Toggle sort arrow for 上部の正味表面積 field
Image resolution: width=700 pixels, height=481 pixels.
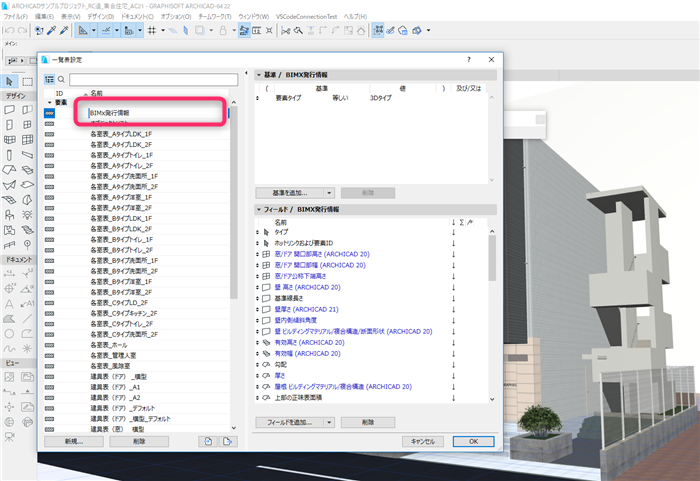click(454, 397)
